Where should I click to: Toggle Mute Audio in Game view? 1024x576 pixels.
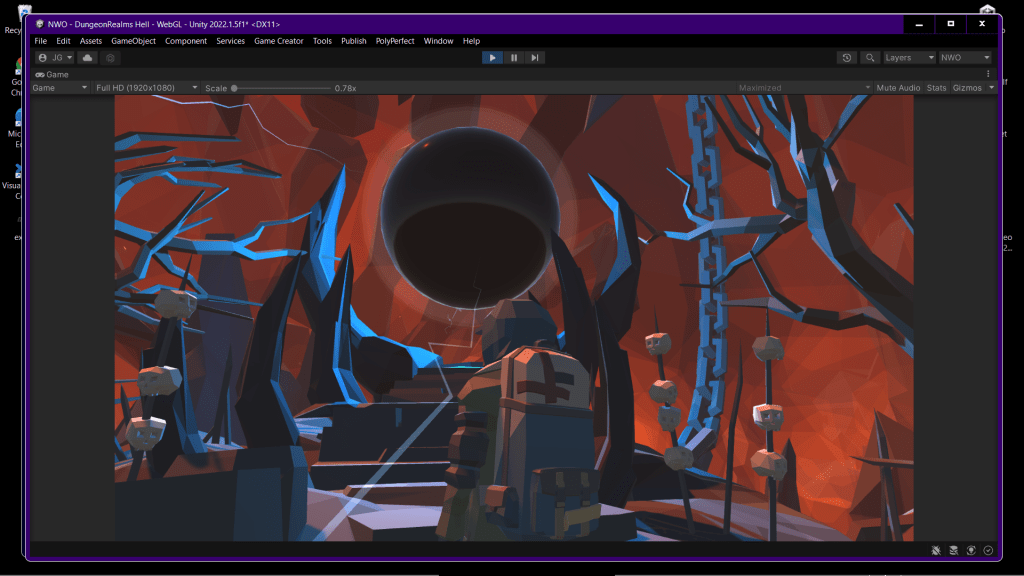897,88
